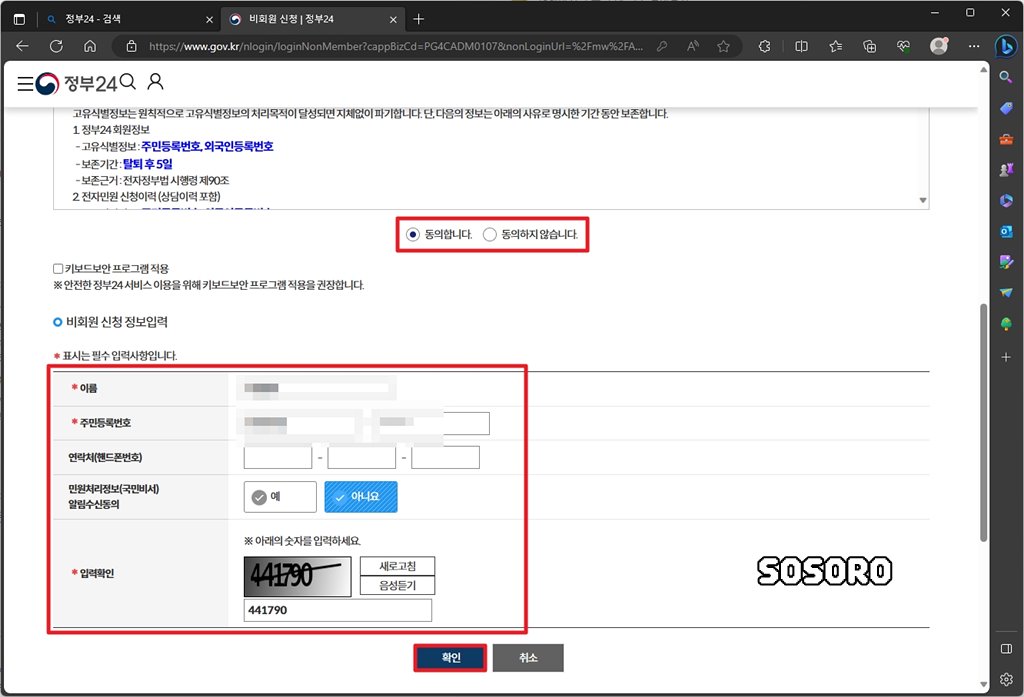The image size is (1024, 697).
Task: Toggle split screen icon in toolbar
Action: tap(801, 46)
